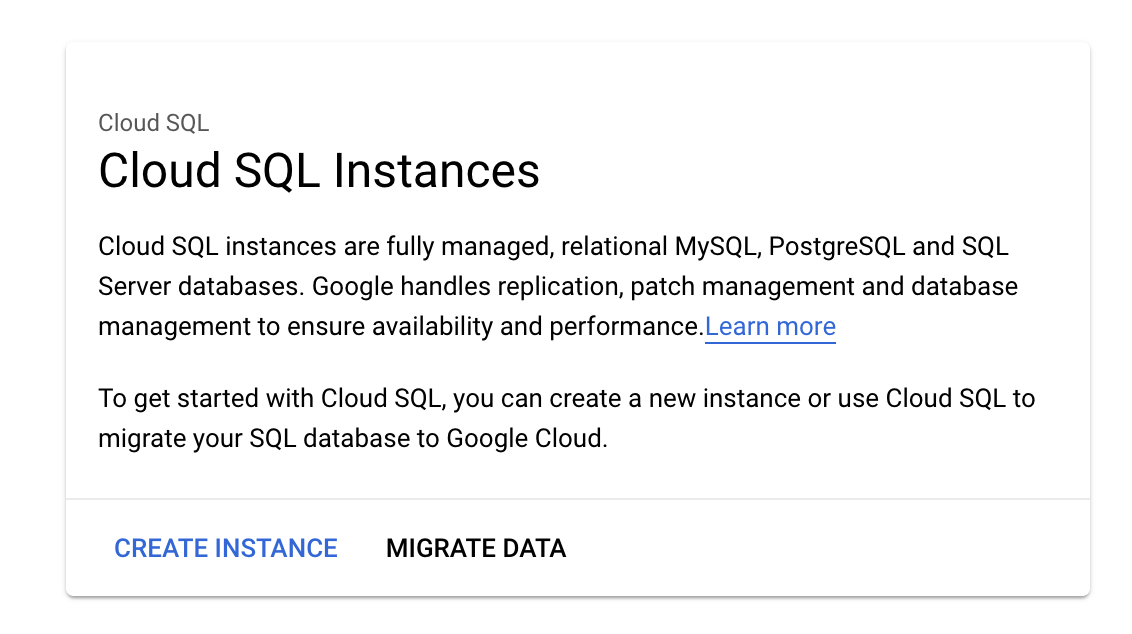1132x634 pixels.
Task: Click the CREATE INSTANCE button
Action: [x=225, y=548]
